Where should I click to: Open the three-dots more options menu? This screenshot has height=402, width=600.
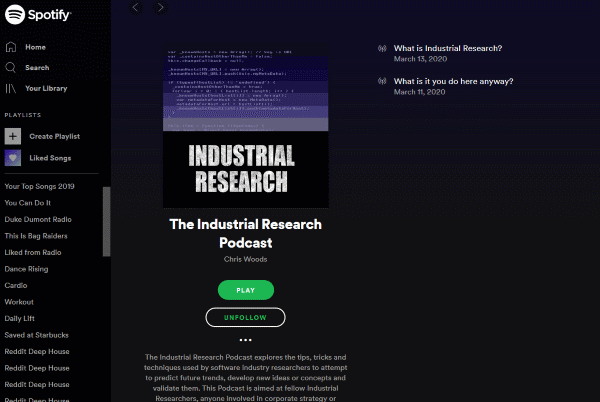point(245,340)
